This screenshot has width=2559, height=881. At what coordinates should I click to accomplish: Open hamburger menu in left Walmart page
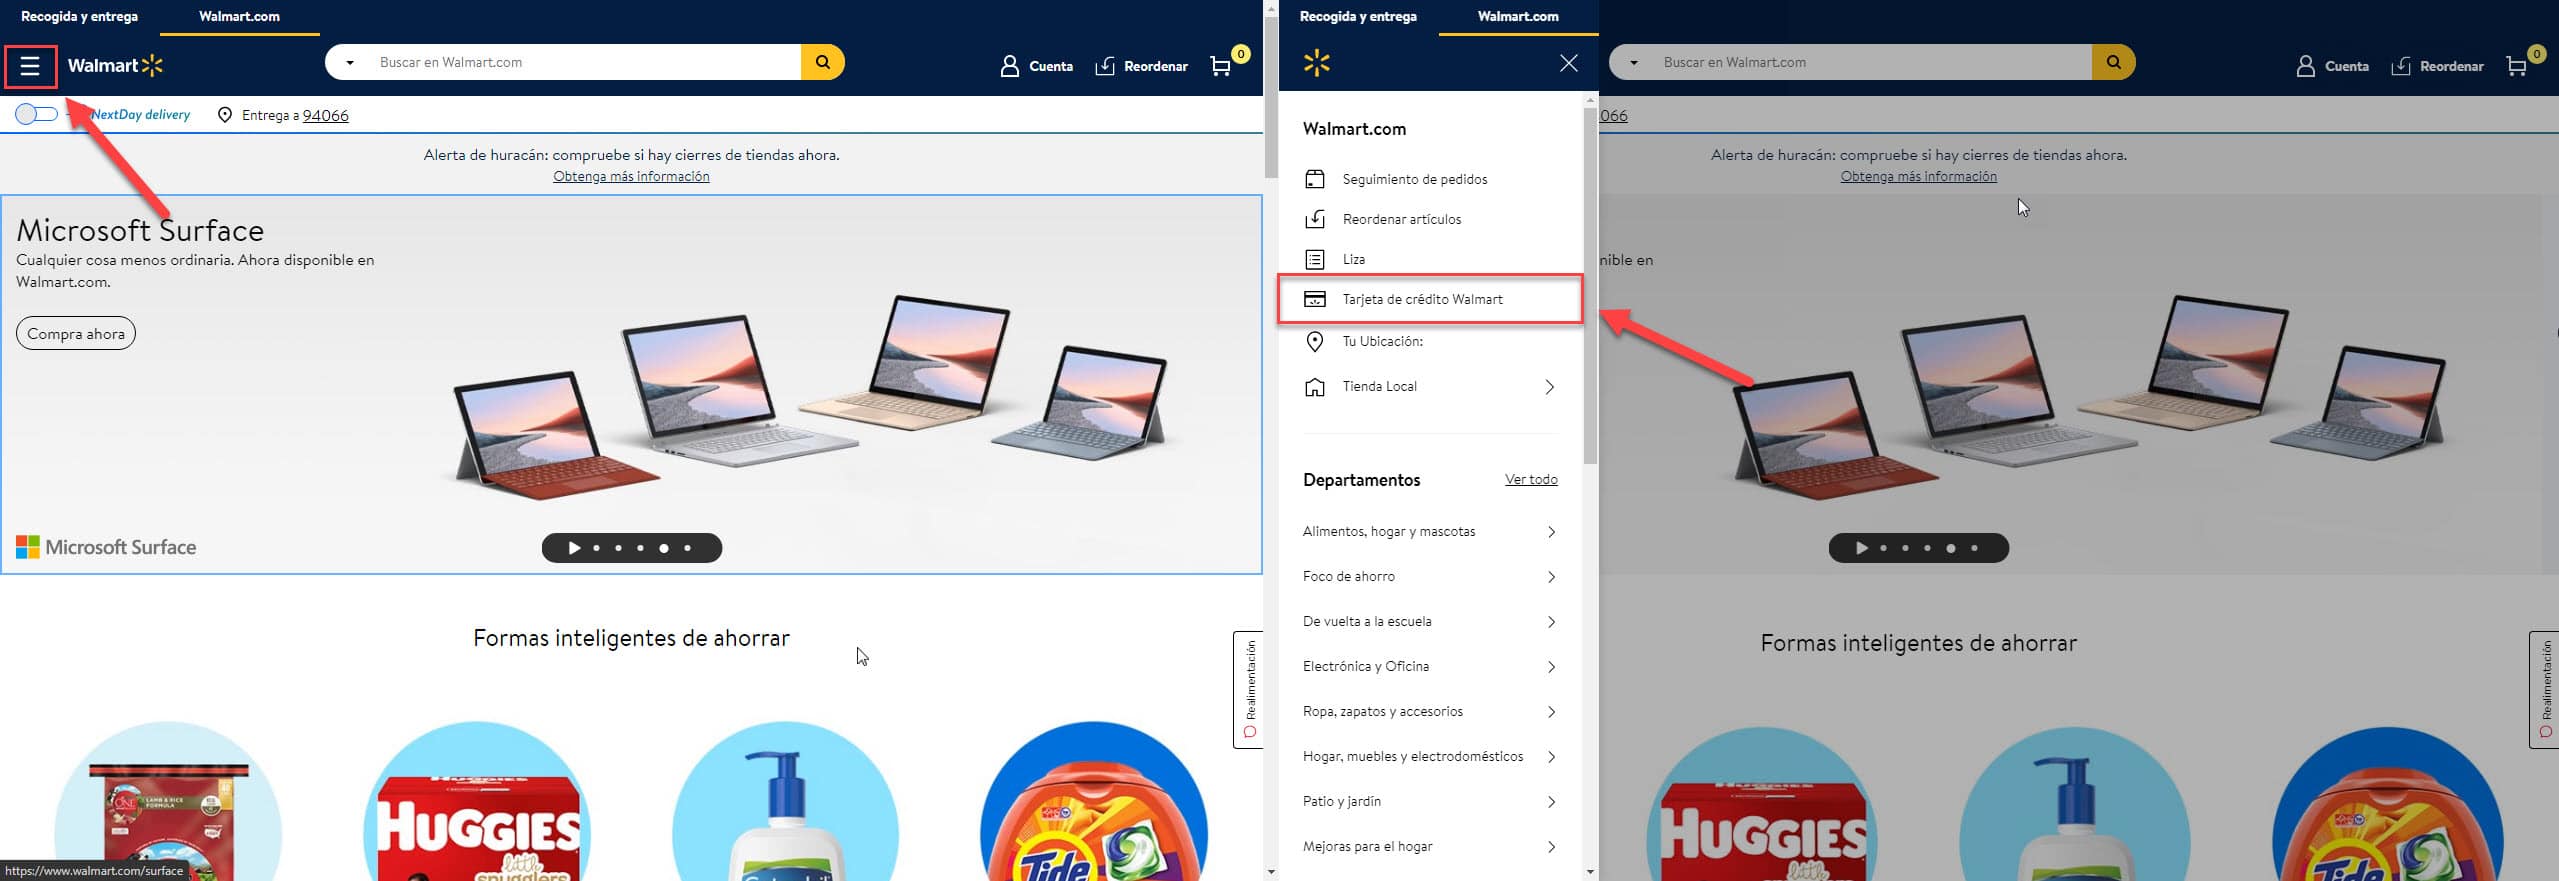pos(30,66)
